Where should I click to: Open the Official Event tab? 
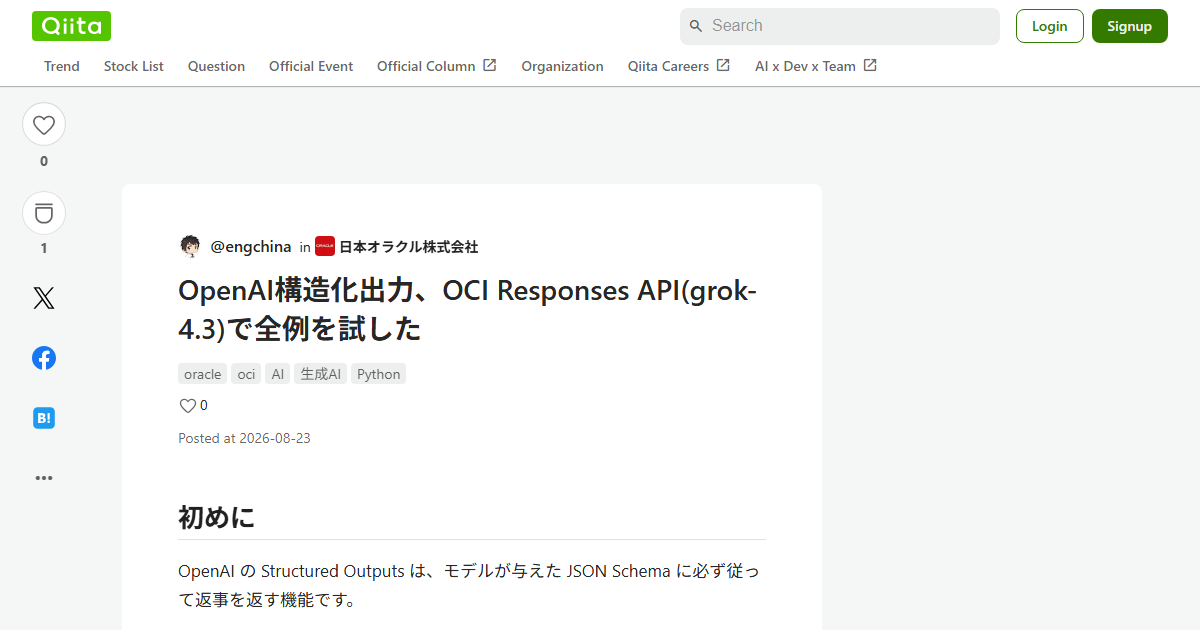pyautogui.click(x=311, y=66)
